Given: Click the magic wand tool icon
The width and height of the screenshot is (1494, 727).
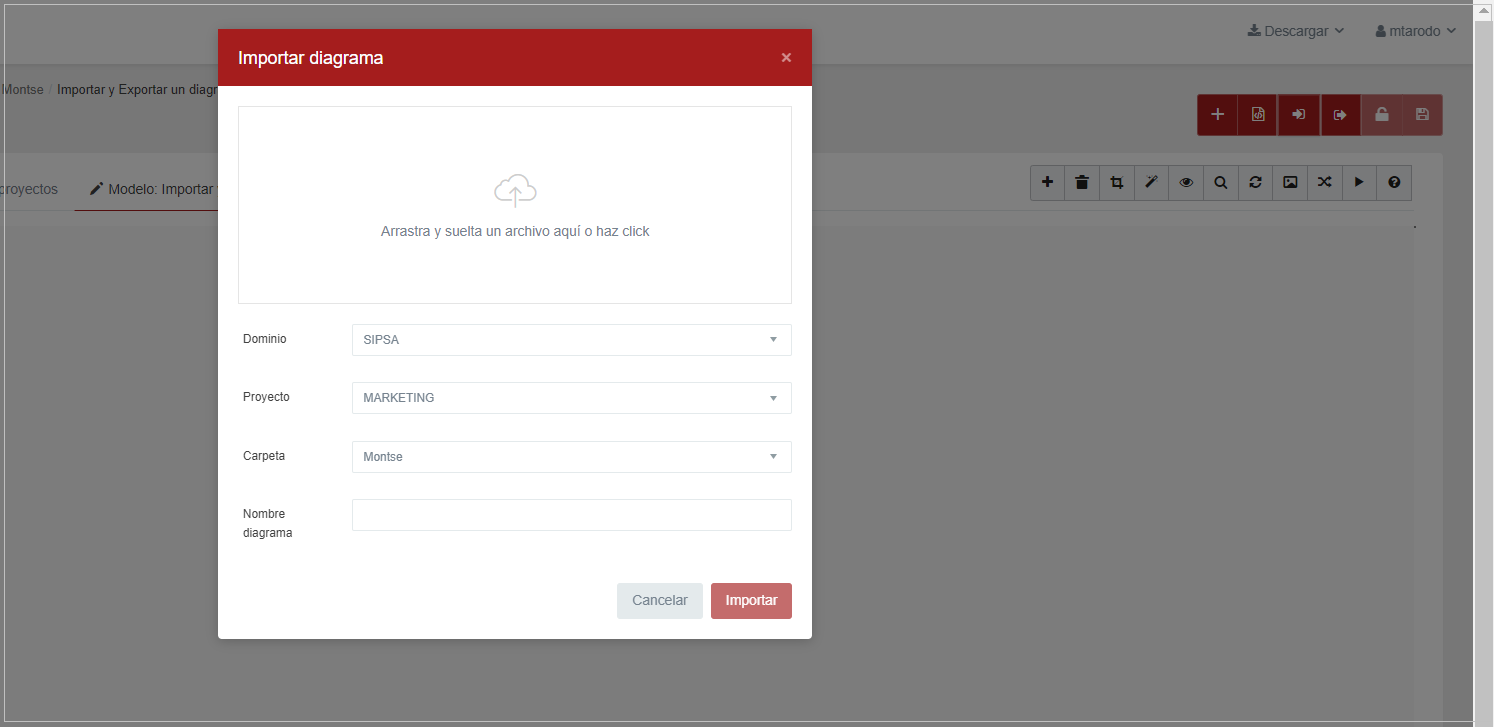Looking at the screenshot, I should pyautogui.click(x=1151, y=182).
